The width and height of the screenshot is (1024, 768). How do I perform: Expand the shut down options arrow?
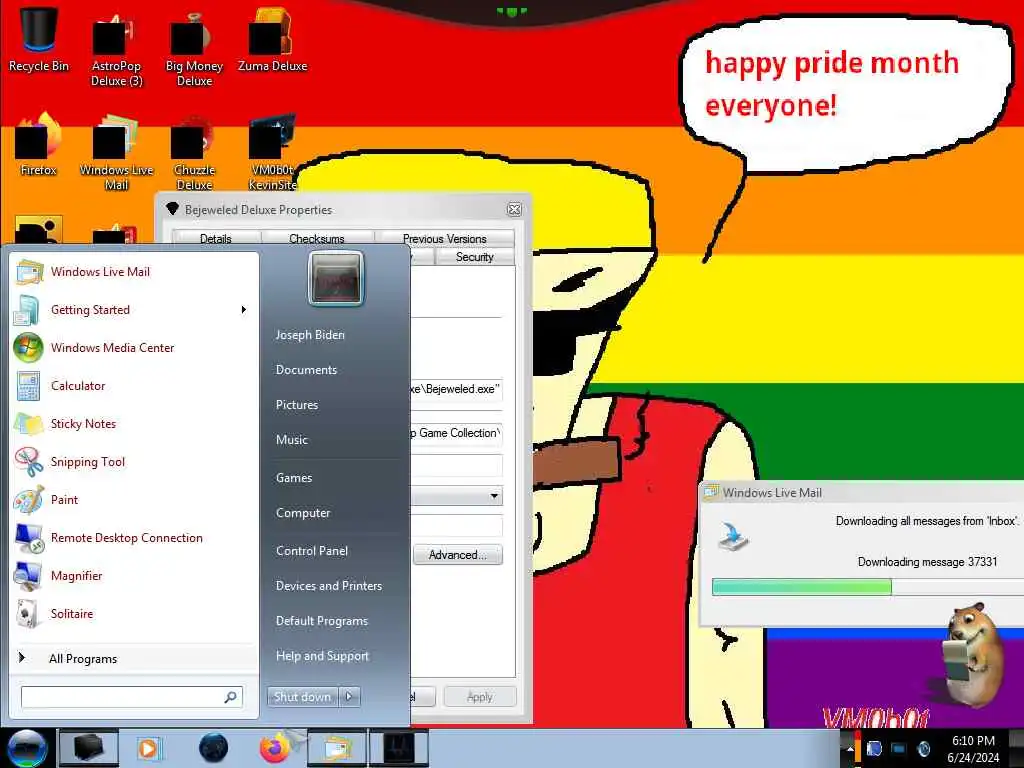coord(349,697)
